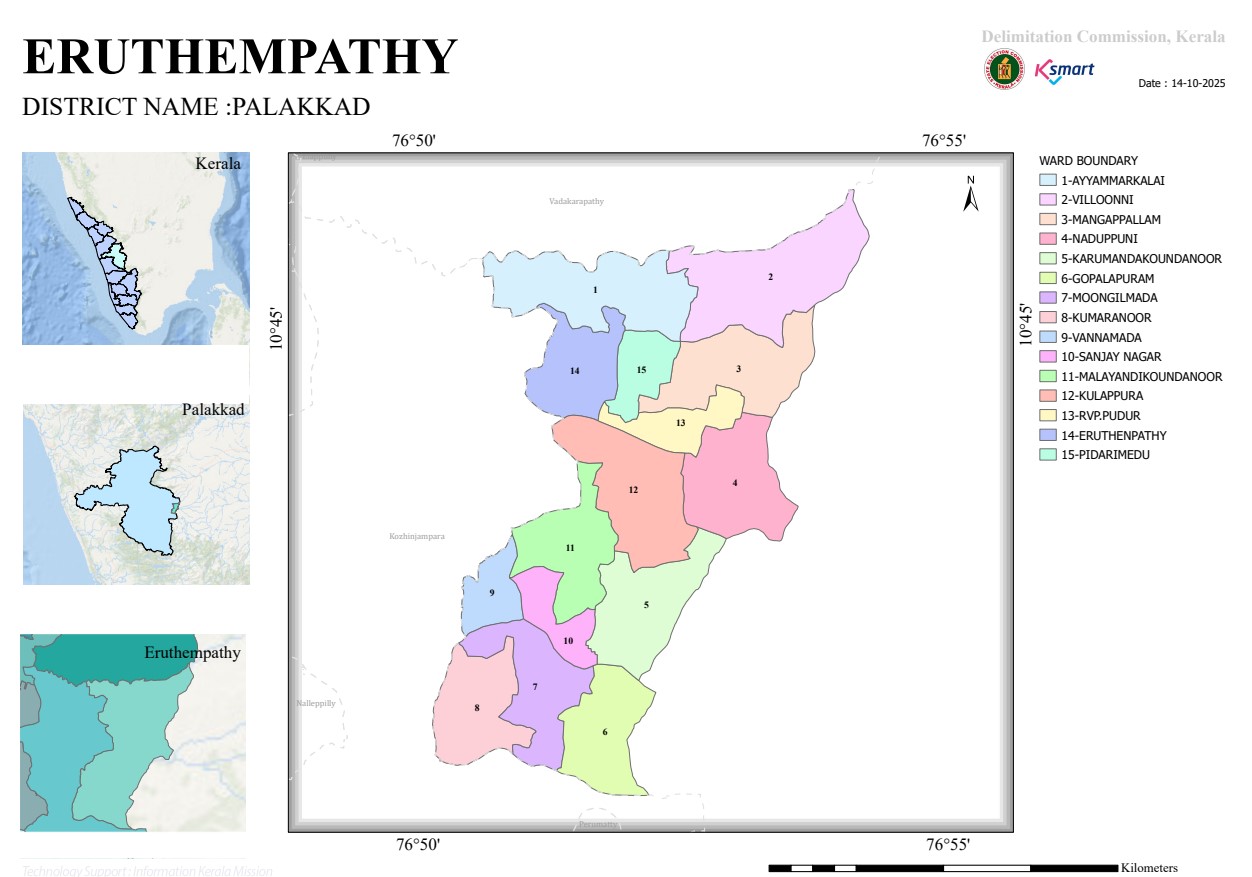Click the top 76°50' longitude label
1252x877 pixels.
(x=414, y=141)
